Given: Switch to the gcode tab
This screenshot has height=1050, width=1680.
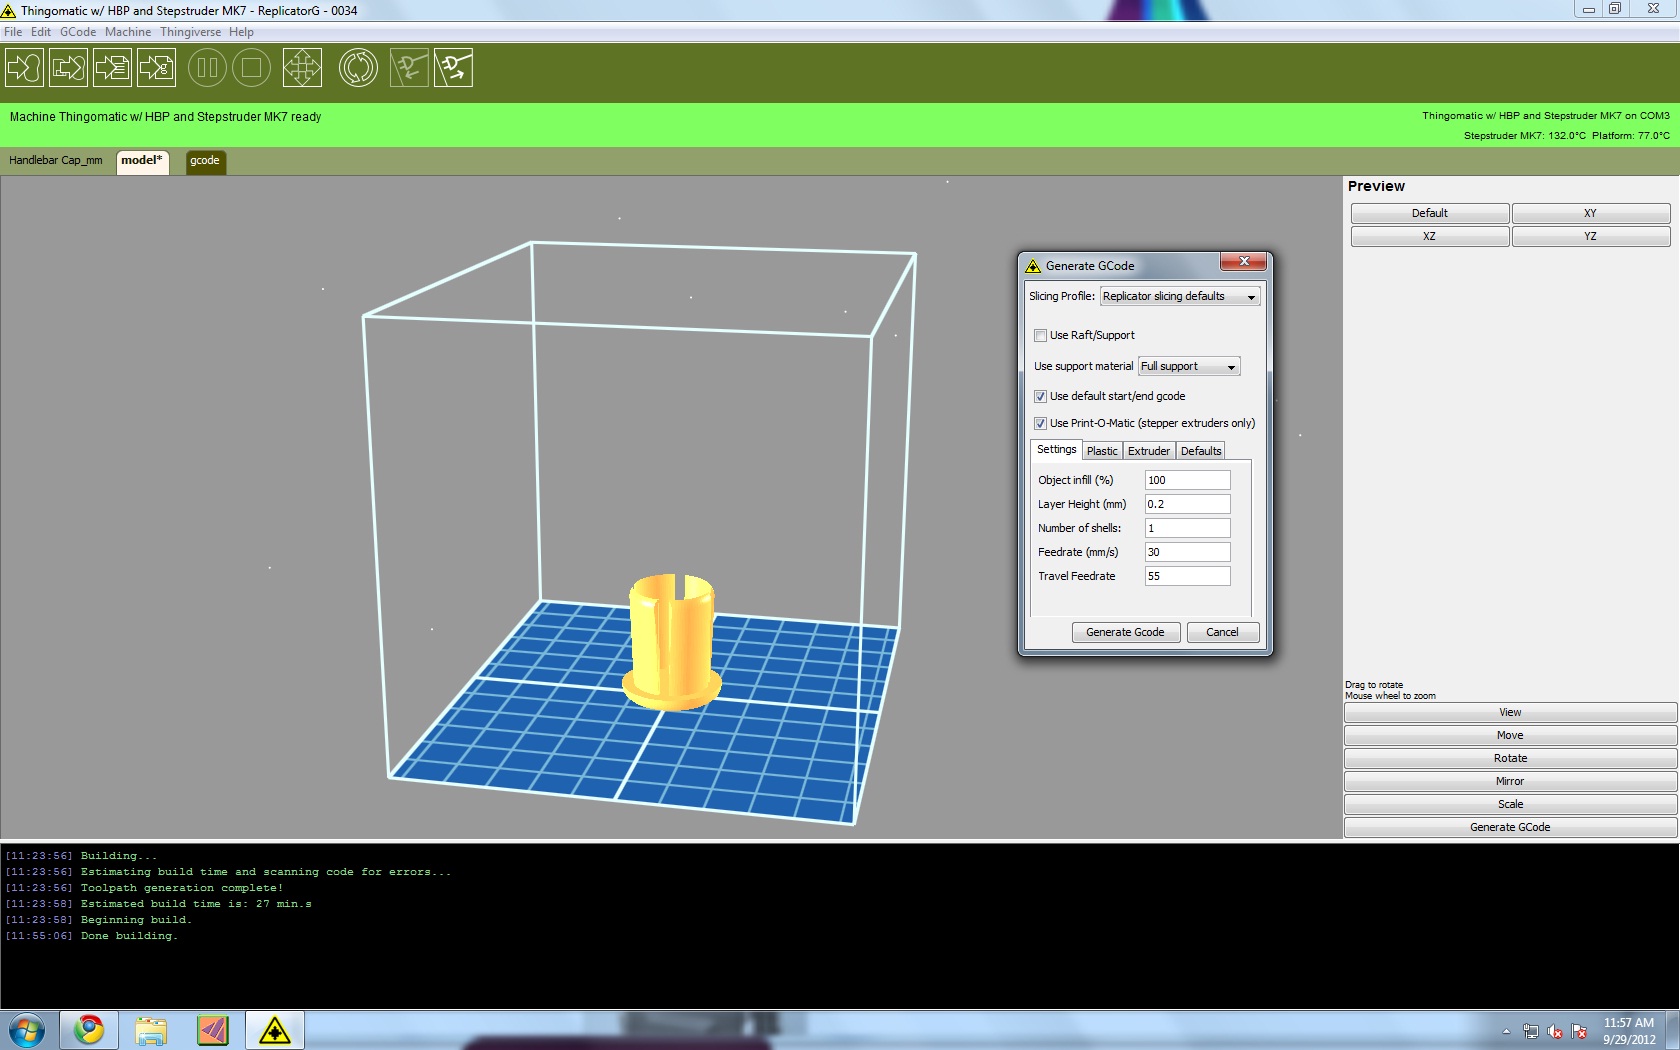Looking at the screenshot, I should (205, 162).
